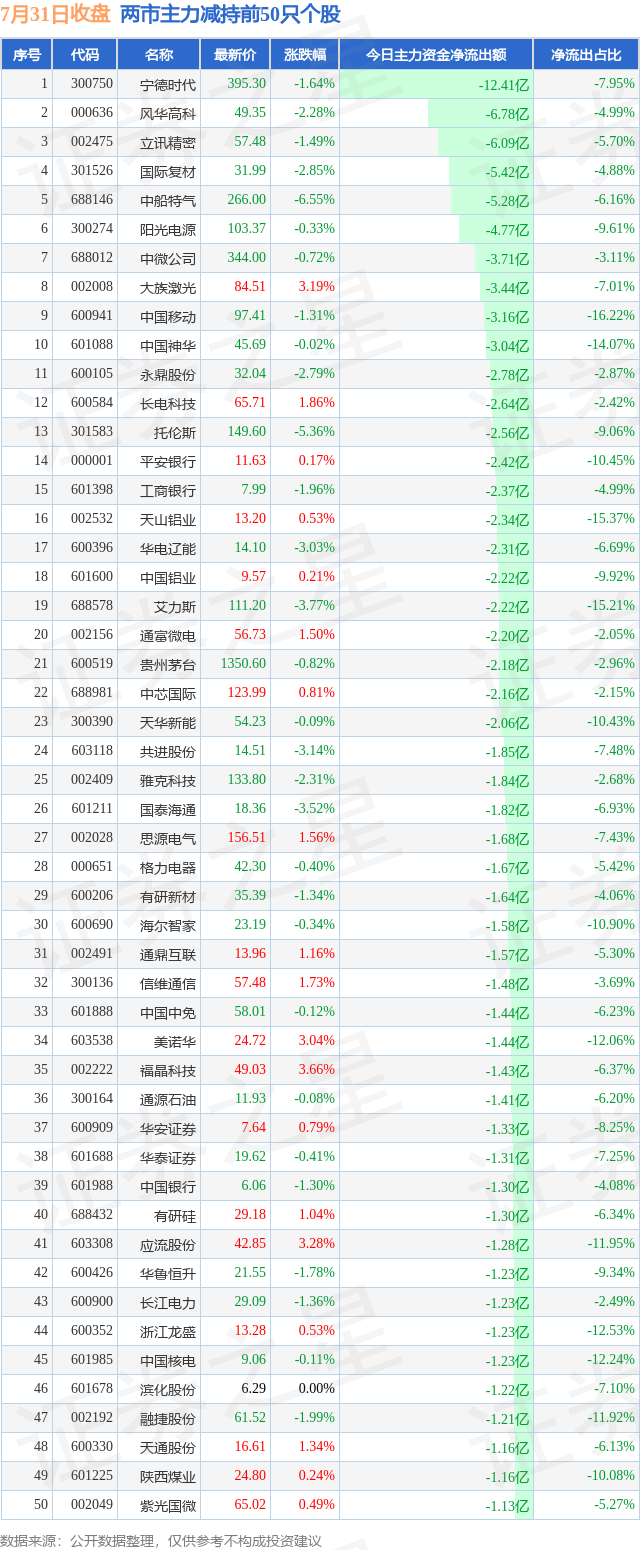The height and width of the screenshot is (1550, 640).
Task: Select the 贵州茅台 row name
Action: tap(168, 664)
